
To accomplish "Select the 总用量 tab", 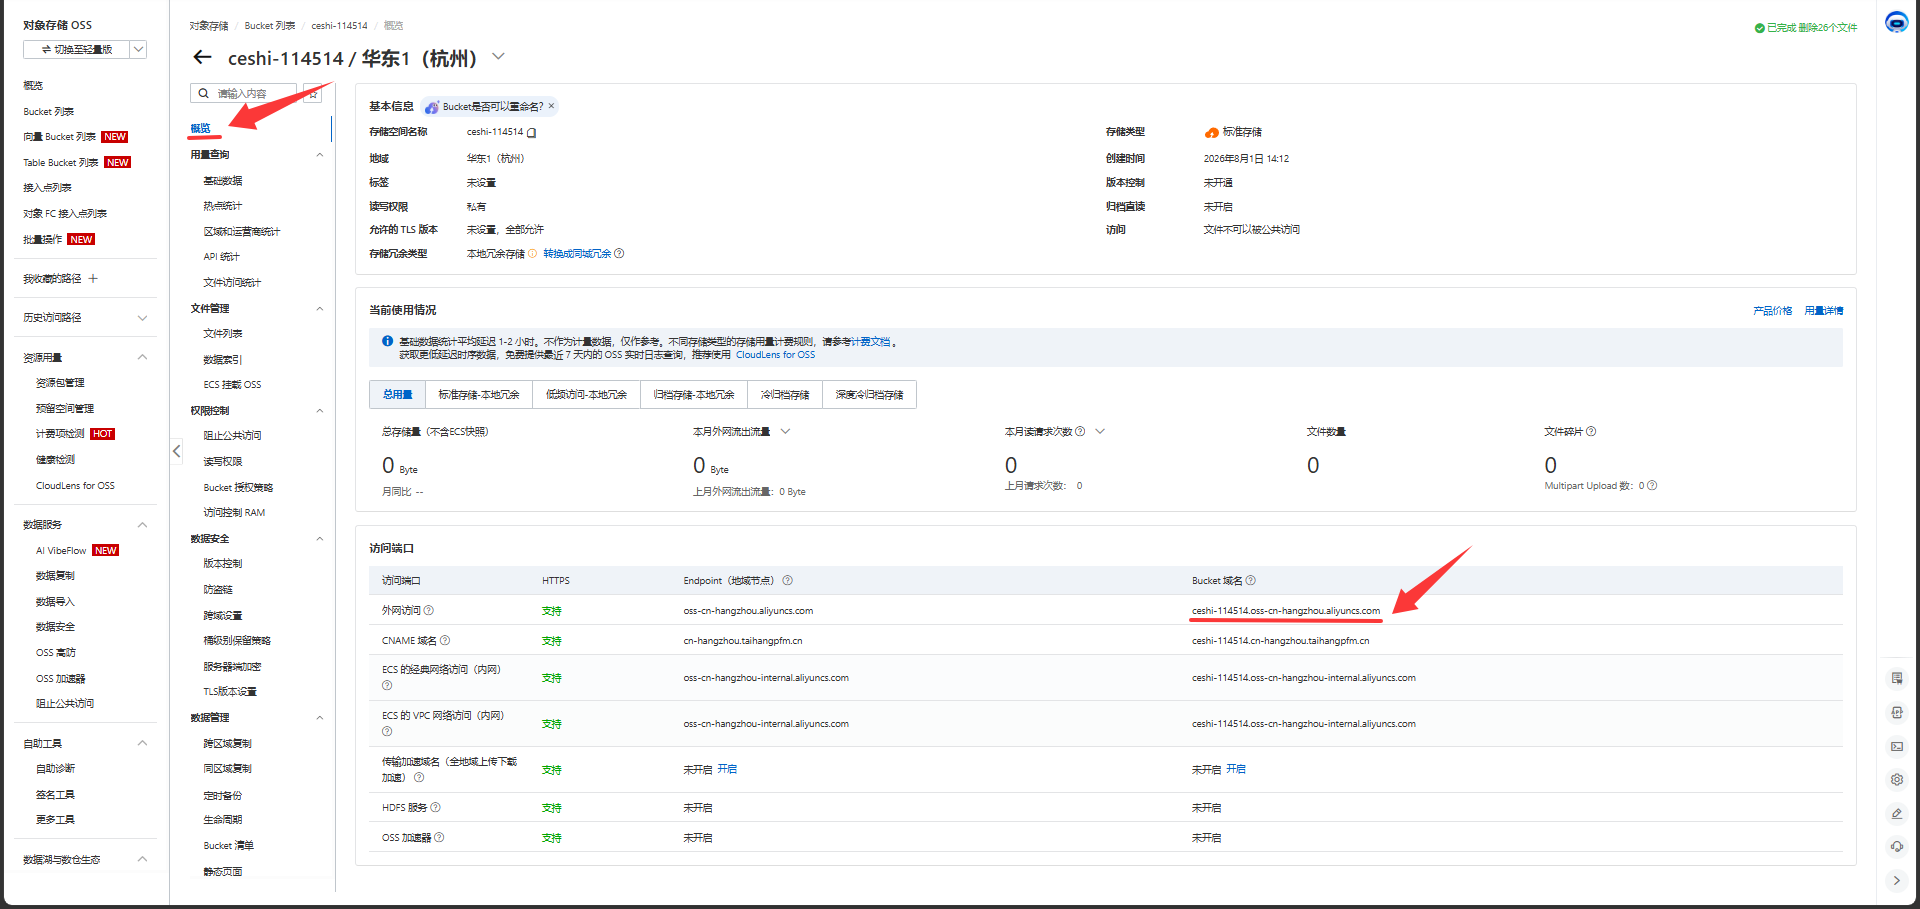I will coord(397,395).
